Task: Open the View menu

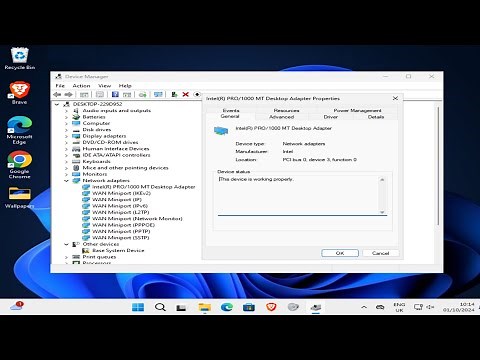Action: [104, 86]
